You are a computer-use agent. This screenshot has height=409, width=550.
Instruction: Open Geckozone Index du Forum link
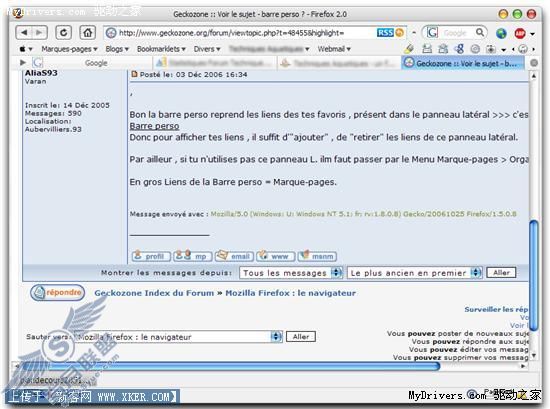pyautogui.click(x=154, y=293)
